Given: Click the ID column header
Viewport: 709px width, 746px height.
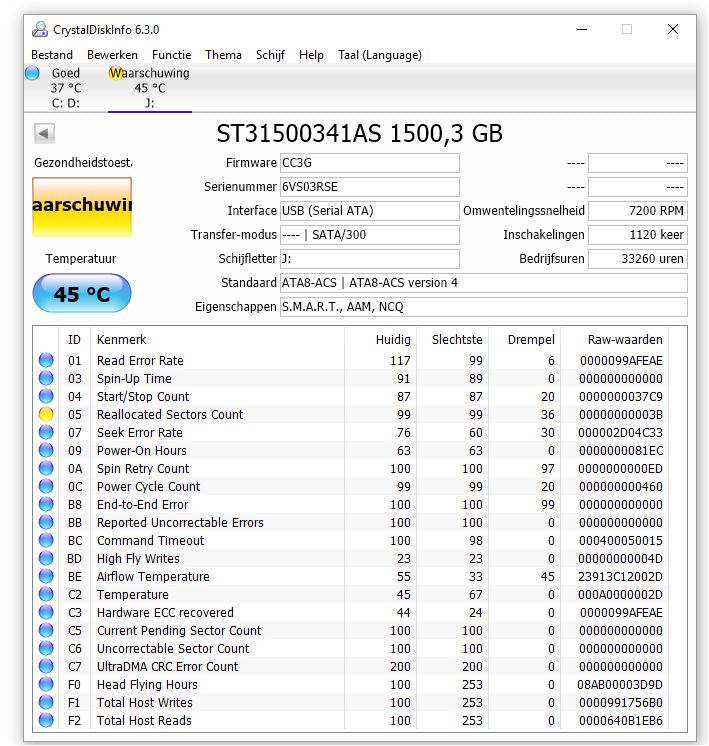Looking at the screenshot, I should [74, 340].
